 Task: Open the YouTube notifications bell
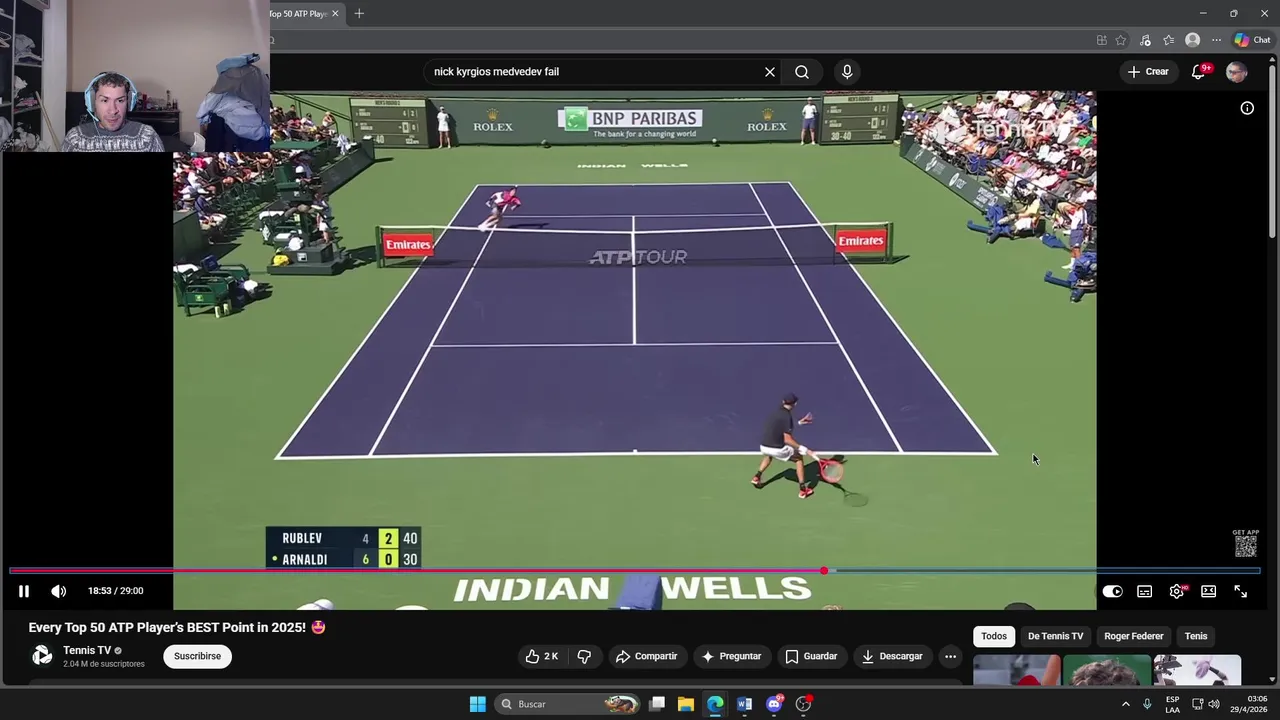1199,72
